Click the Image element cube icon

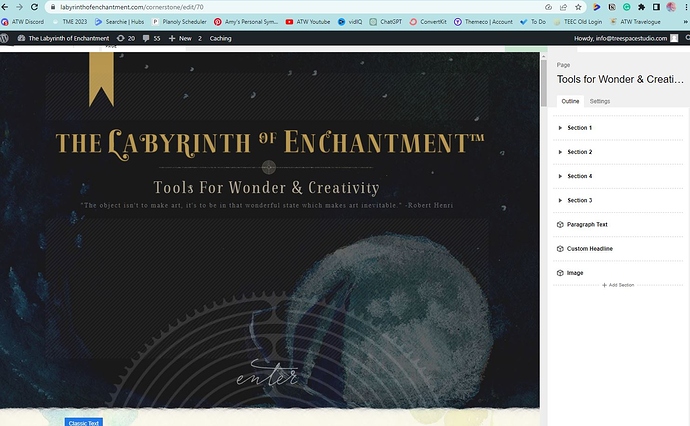click(560, 273)
